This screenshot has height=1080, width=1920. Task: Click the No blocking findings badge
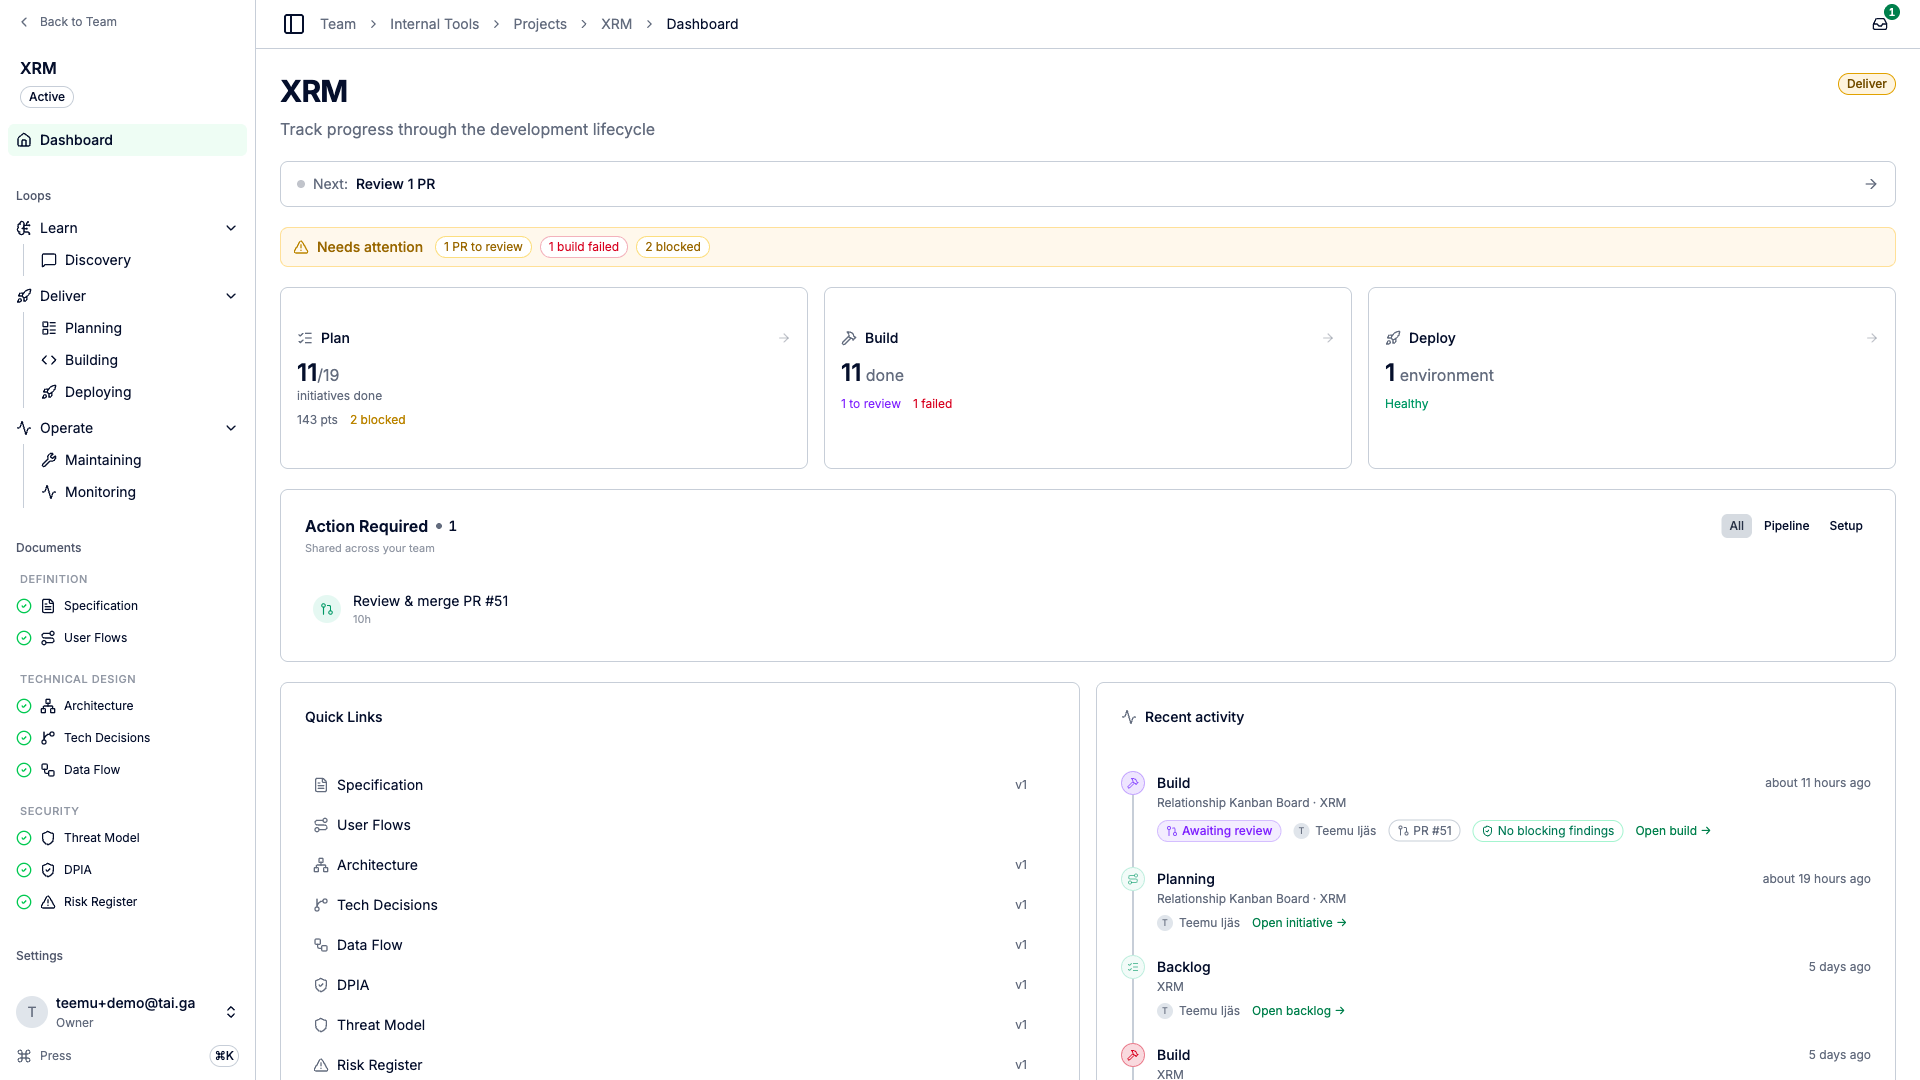(x=1547, y=831)
